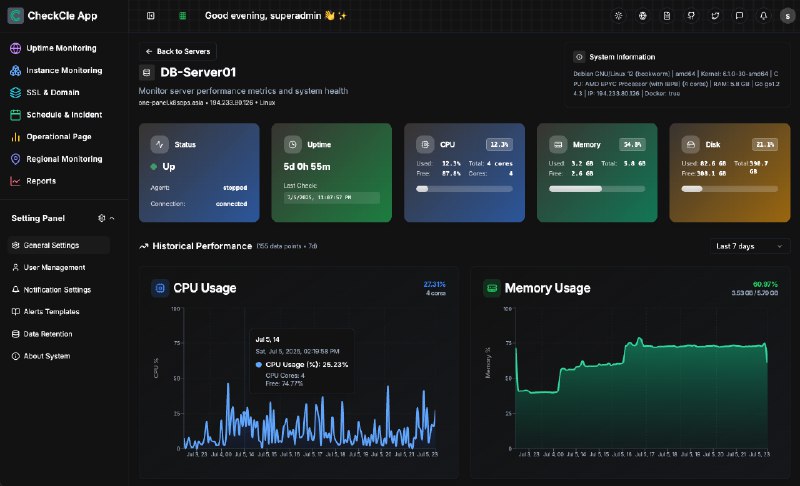This screenshot has width=800, height=486.
Task: Click the CheckCle App logo icon
Action: [16, 15]
